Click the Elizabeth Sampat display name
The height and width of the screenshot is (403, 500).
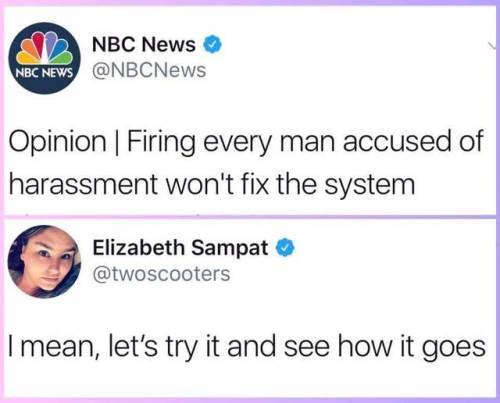point(180,248)
